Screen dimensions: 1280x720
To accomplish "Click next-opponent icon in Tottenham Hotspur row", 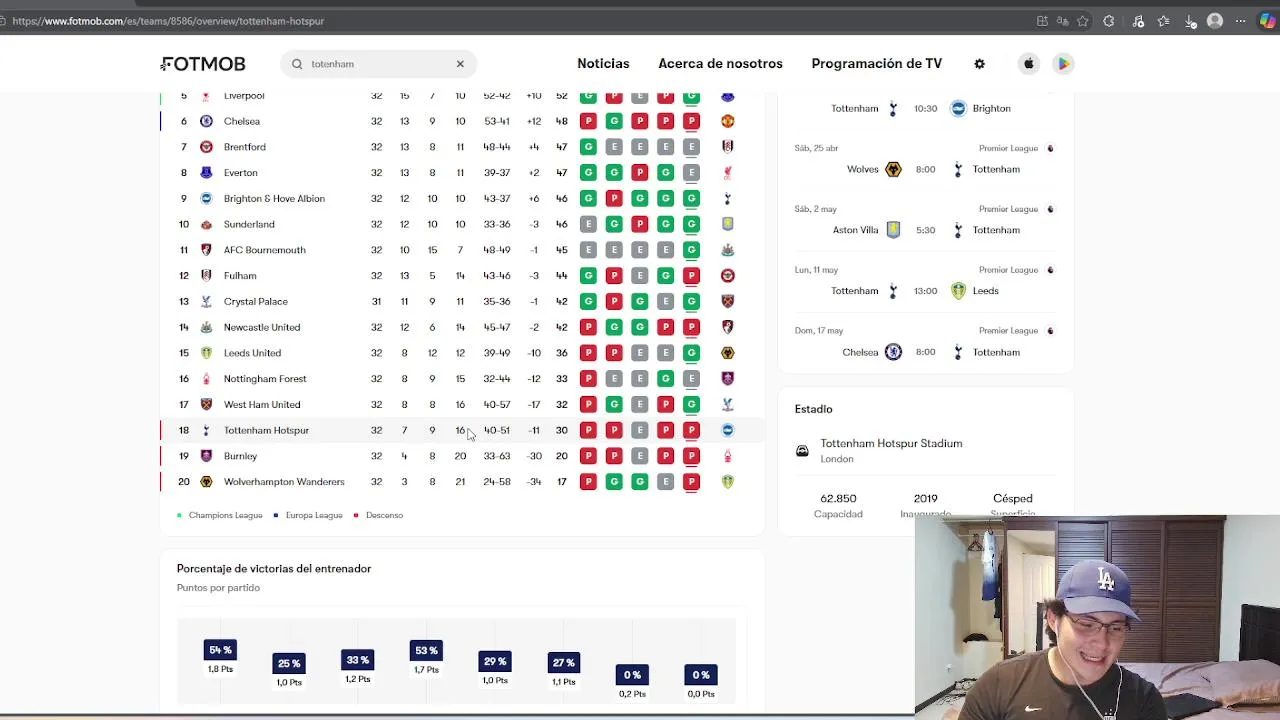I will click(727, 430).
